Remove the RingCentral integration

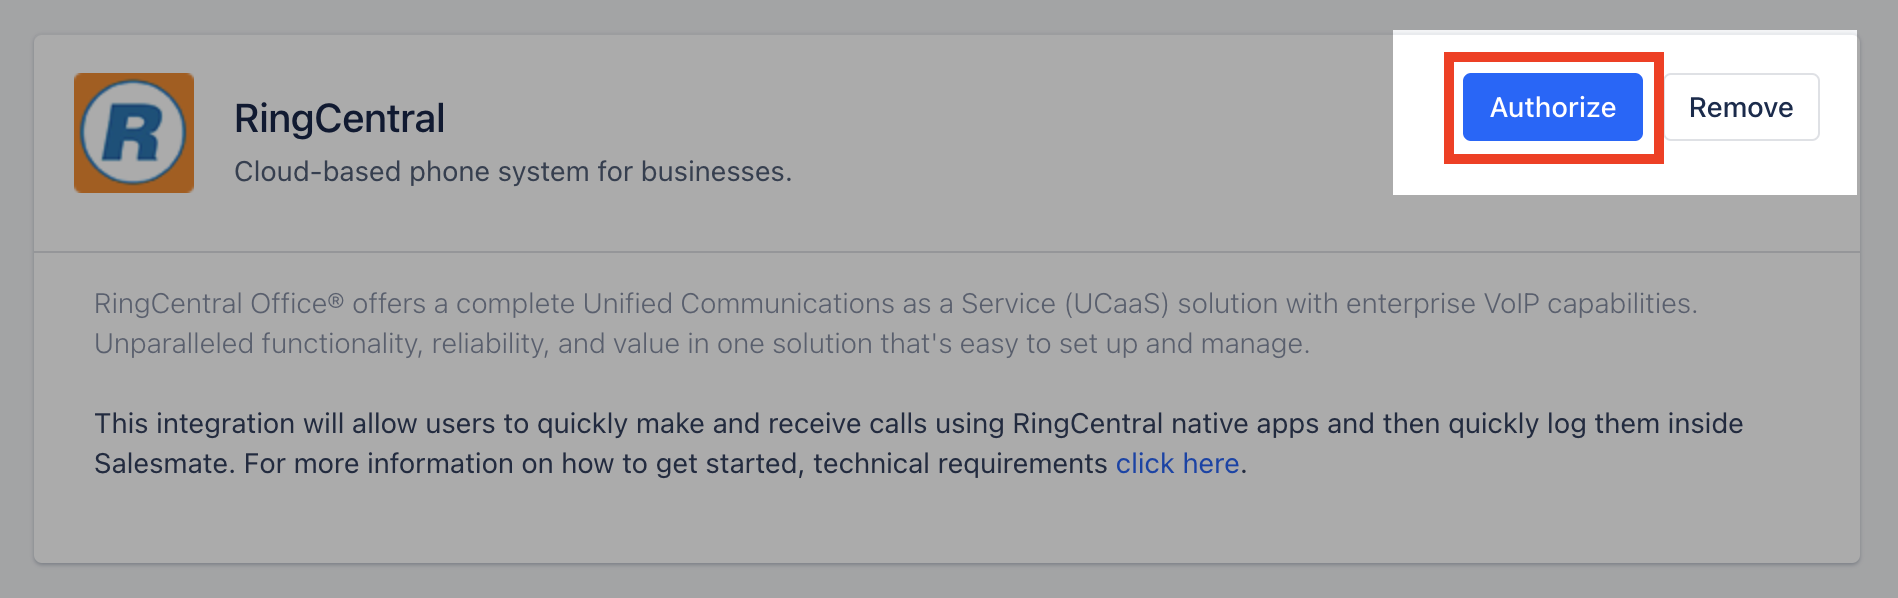(x=1741, y=107)
